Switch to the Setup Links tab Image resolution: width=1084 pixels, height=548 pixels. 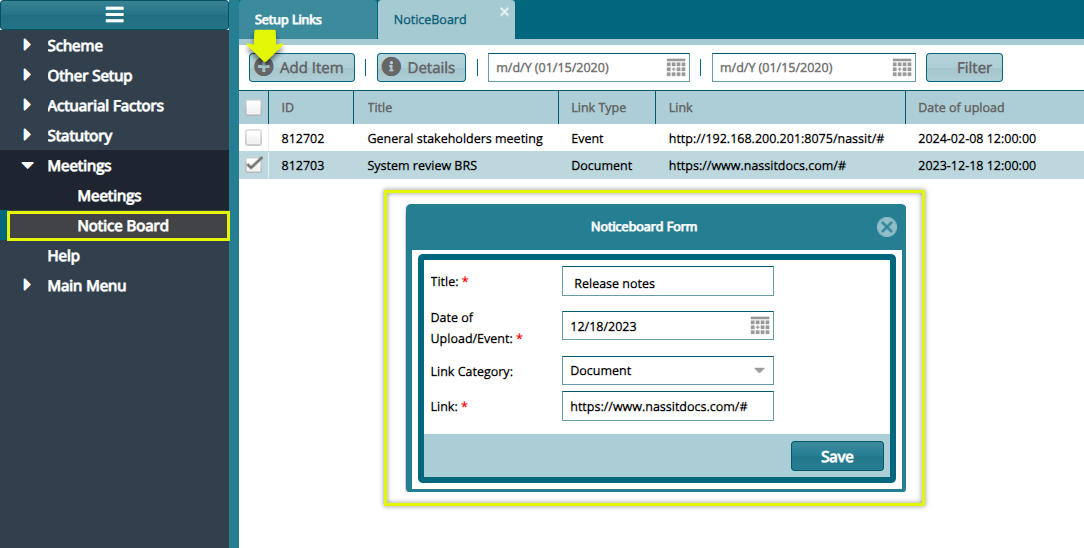pos(288,20)
